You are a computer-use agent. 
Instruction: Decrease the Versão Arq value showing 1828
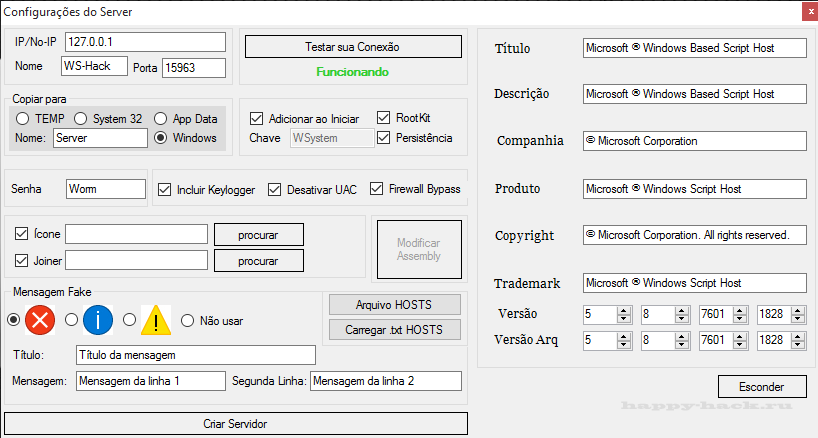[x=798, y=344]
